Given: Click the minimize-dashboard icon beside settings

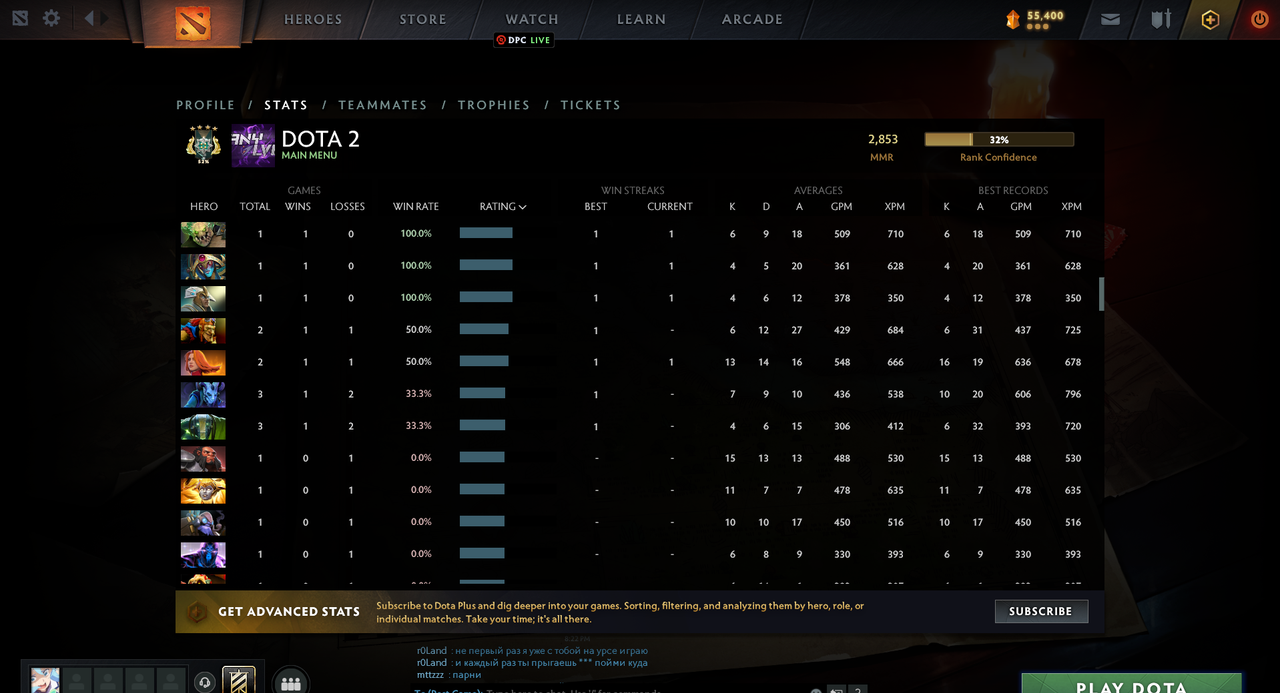Looking at the screenshot, I should (x=21, y=18).
